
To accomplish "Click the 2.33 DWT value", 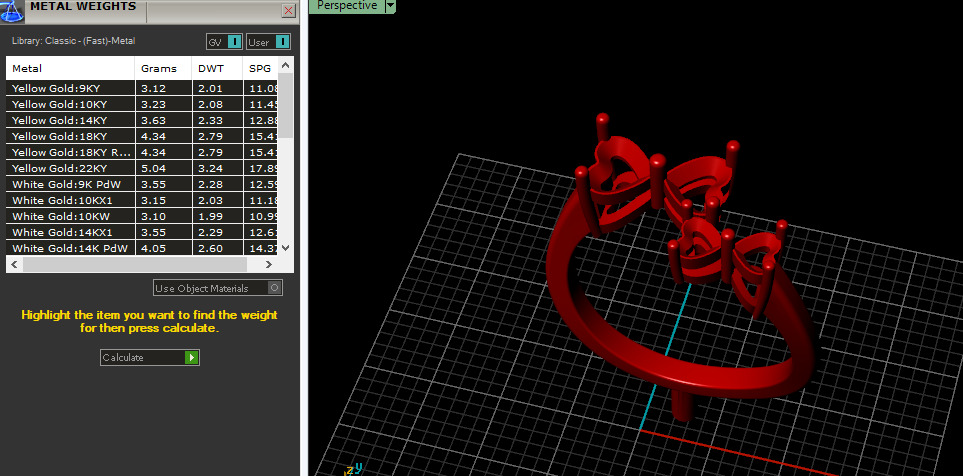I will (x=210, y=120).
